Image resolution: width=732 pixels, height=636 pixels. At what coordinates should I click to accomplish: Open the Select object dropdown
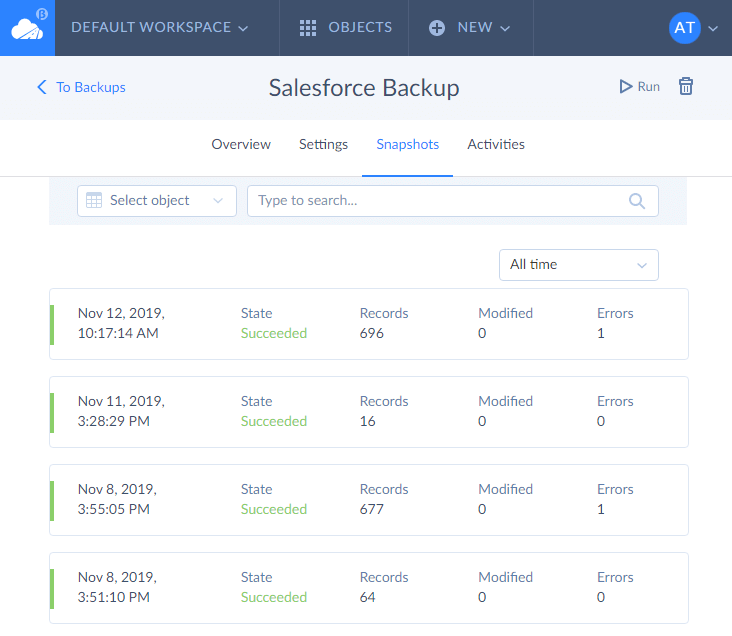point(157,201)
